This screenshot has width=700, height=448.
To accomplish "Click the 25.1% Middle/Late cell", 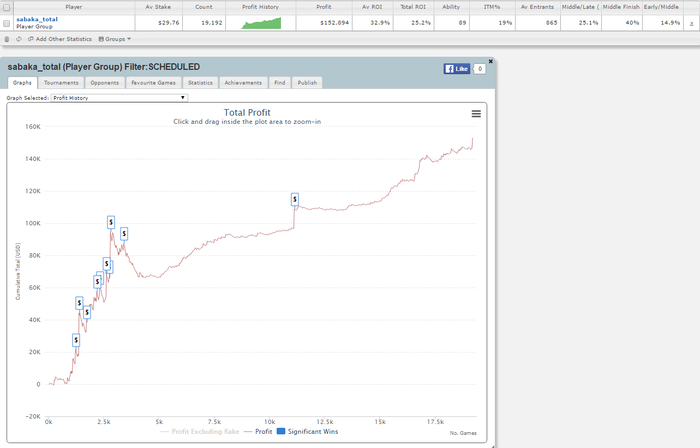I will pos(580,23).
